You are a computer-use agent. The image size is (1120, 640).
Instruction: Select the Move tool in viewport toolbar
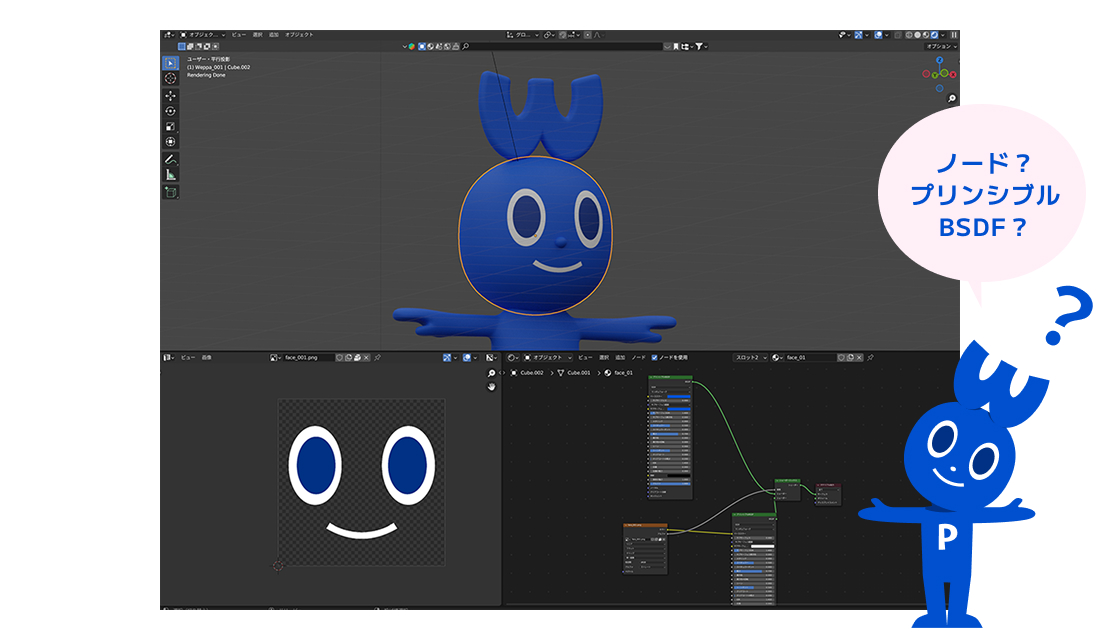click(170, 95)
